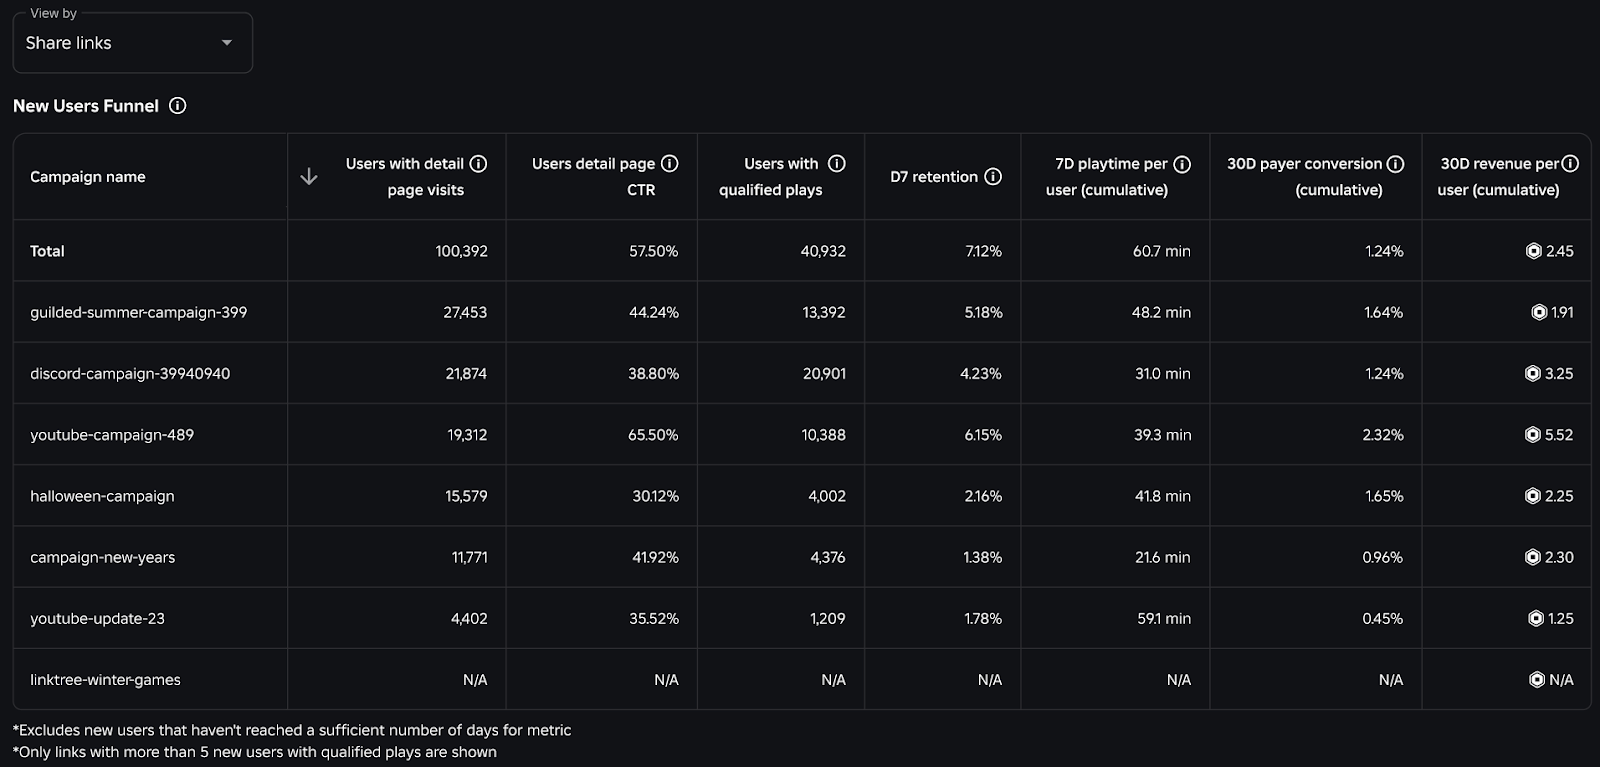This screenshot has width=1600, height=767.
Task: Click info icon for Users detail page CTR
Action: tap(670, 164)
